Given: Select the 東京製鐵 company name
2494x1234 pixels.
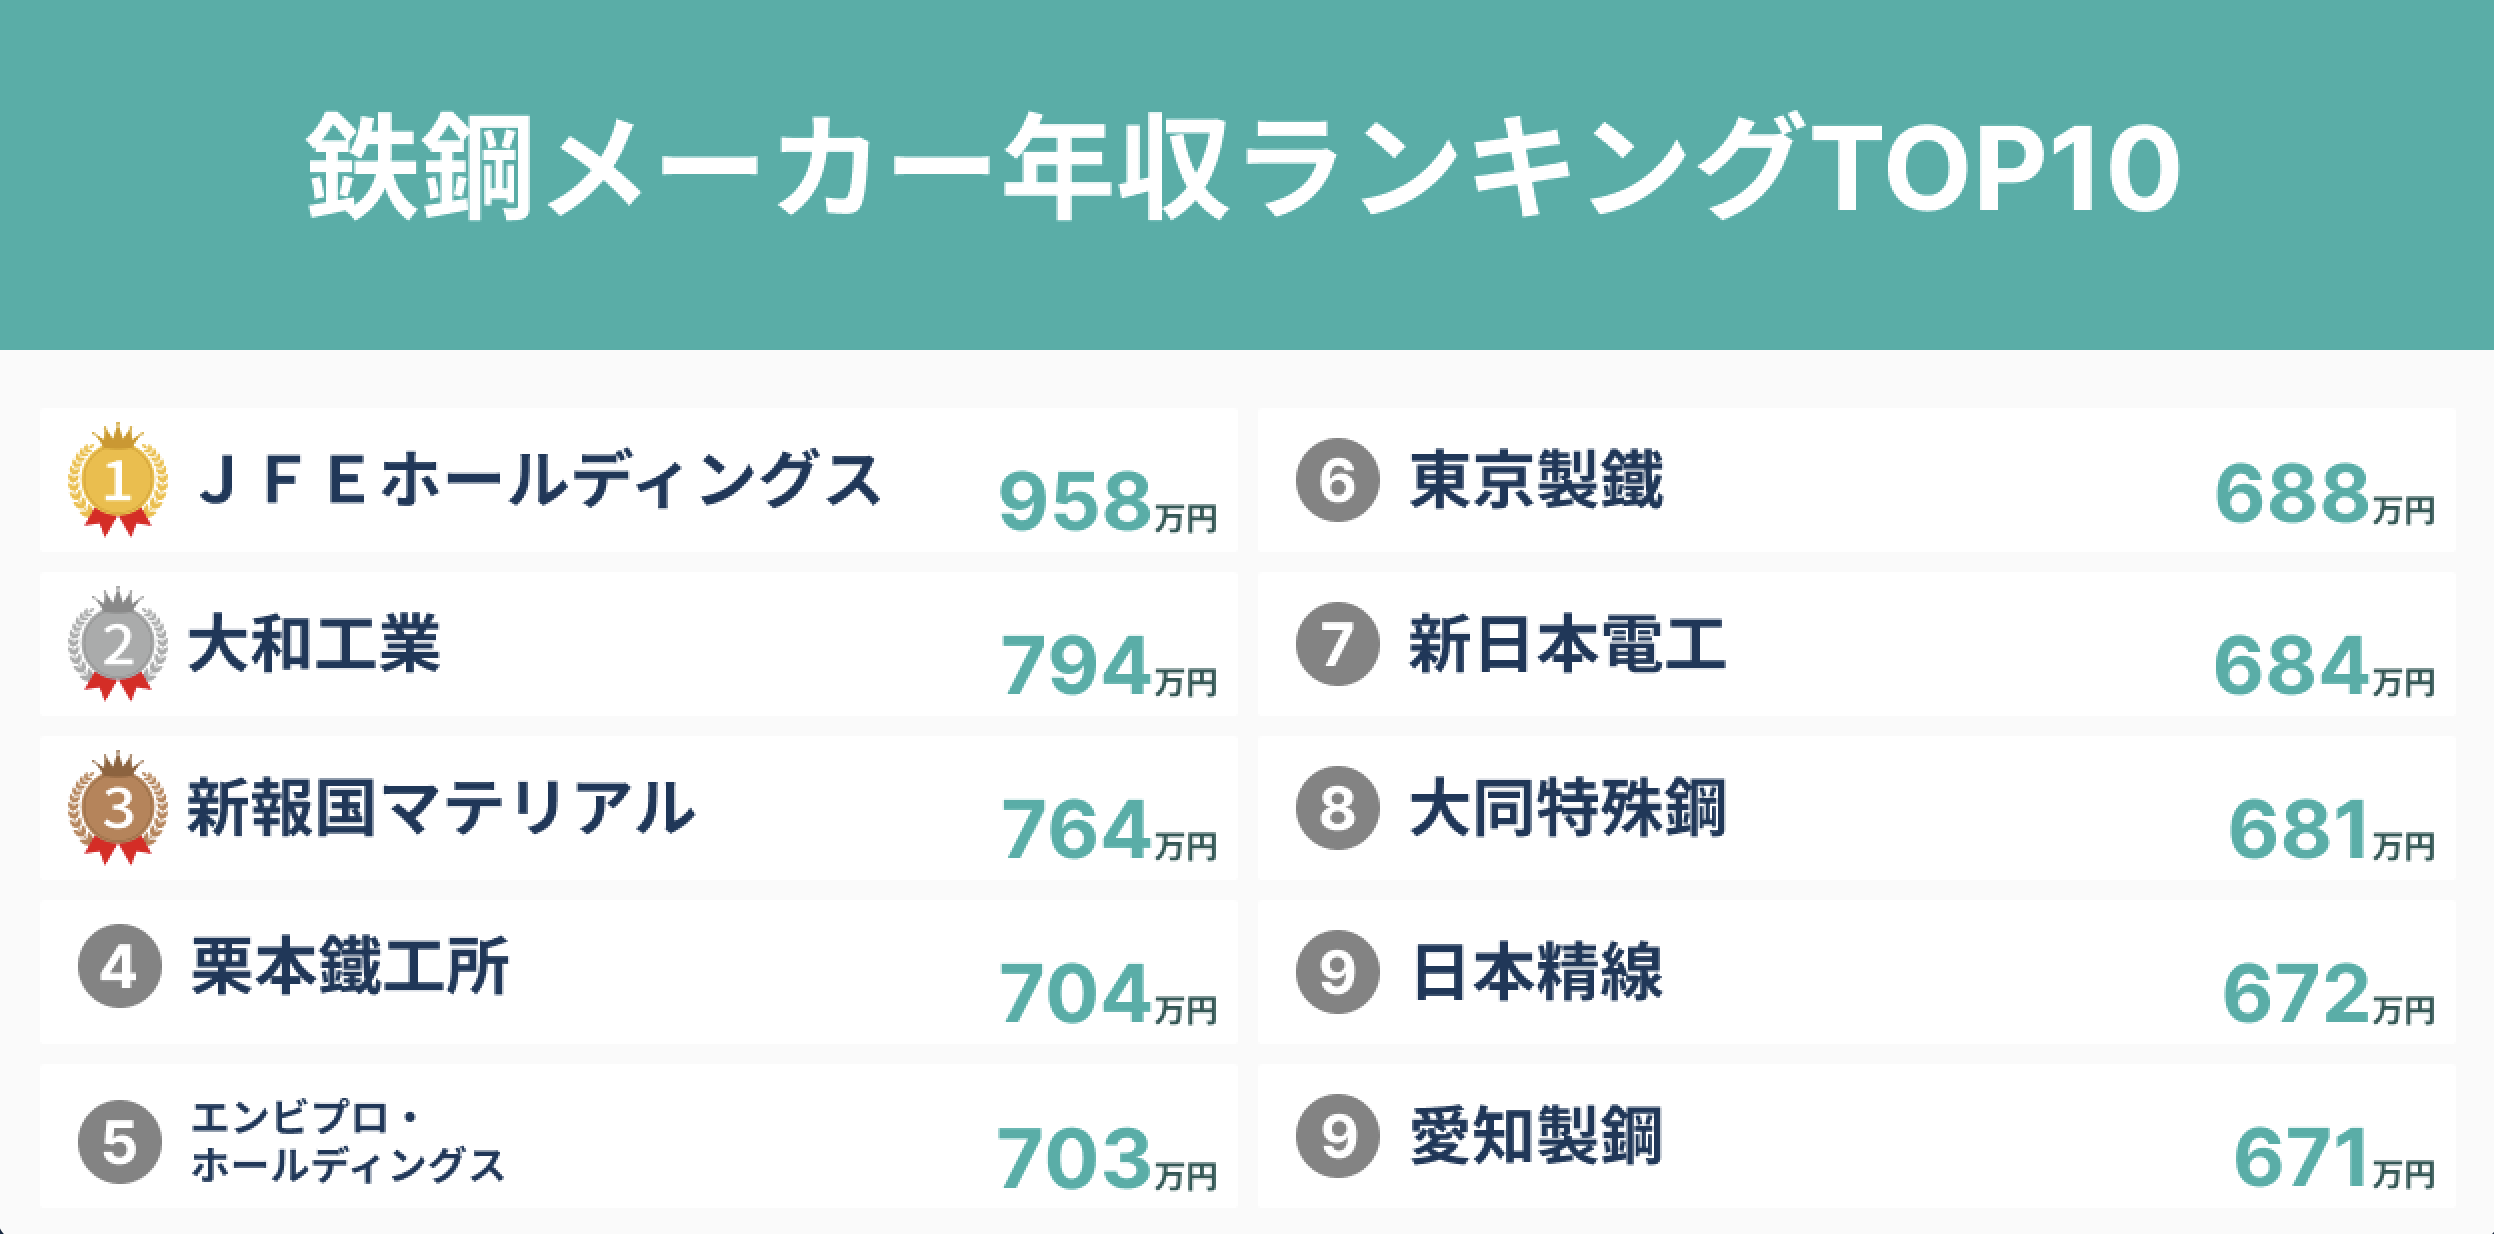Looking at the screenshot, I should [1536, 481].
